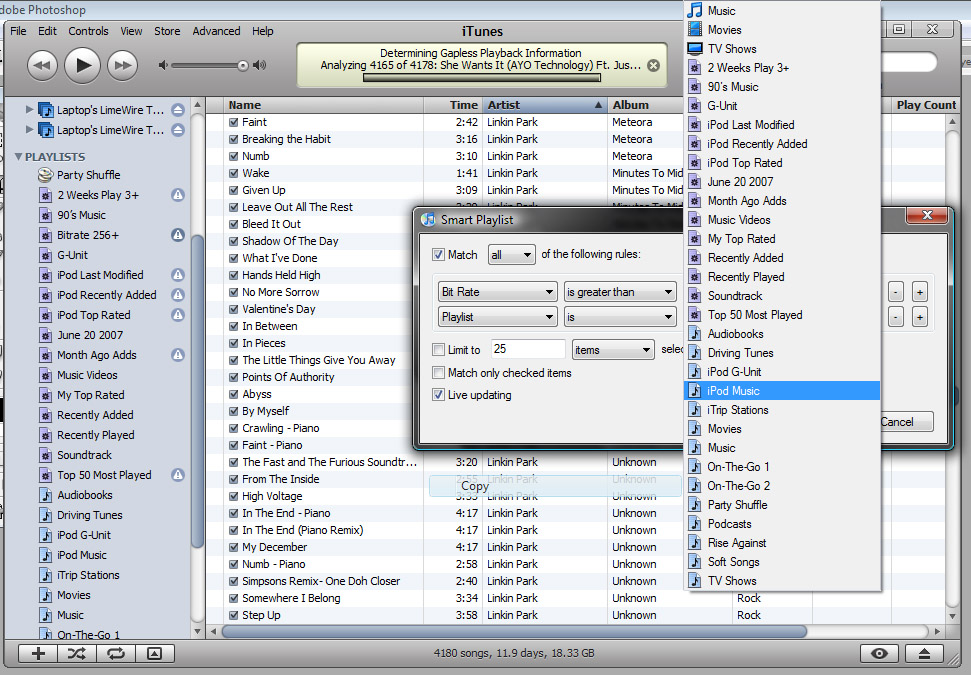Screen dimensions: 971x675
Task: Enable Match only checked items
Action: tap(438, 373)
